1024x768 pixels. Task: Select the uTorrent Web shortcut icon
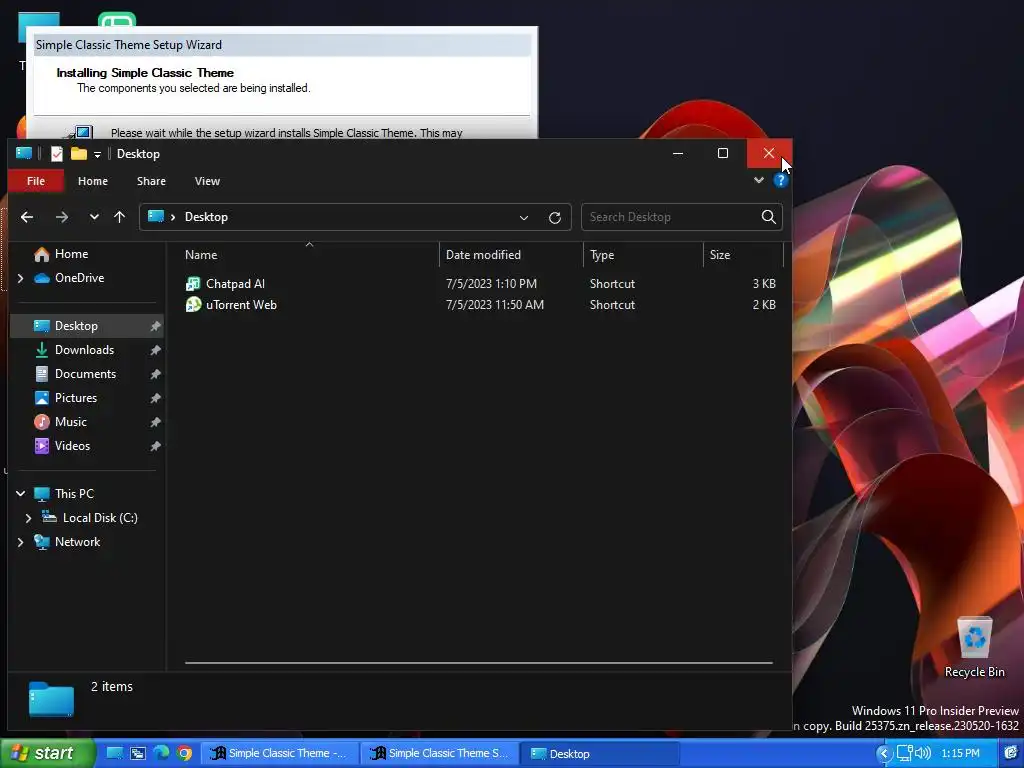[x=193, y=304]
